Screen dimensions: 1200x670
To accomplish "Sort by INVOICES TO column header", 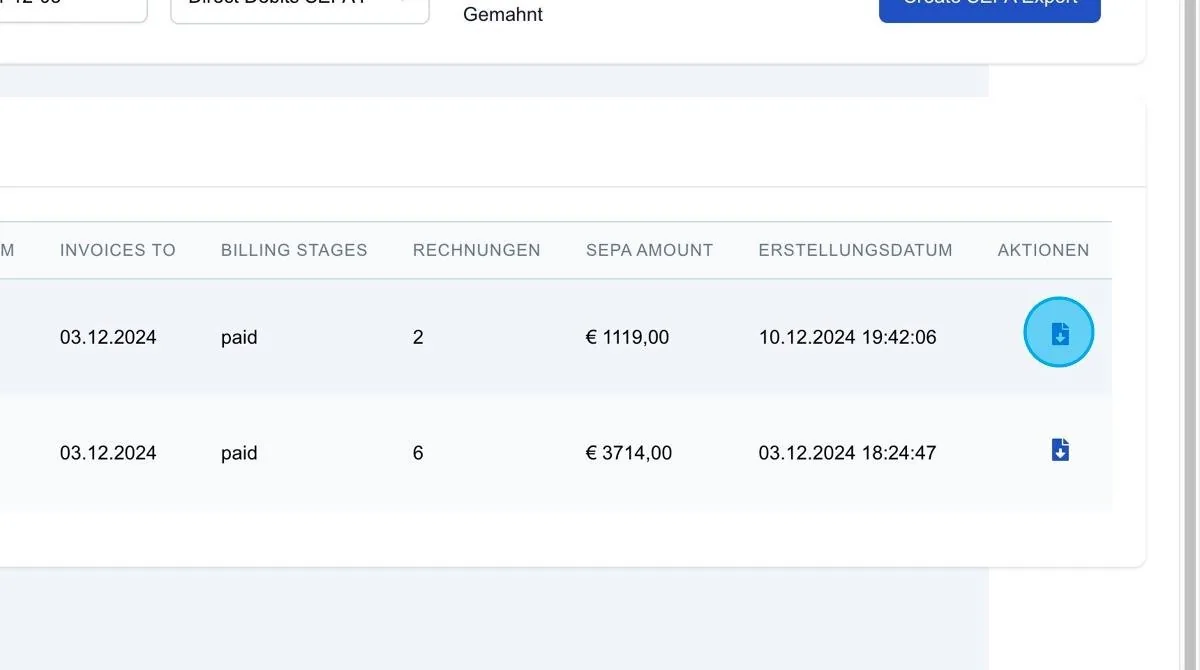I will pyautogui.click(x=118, y=250).
